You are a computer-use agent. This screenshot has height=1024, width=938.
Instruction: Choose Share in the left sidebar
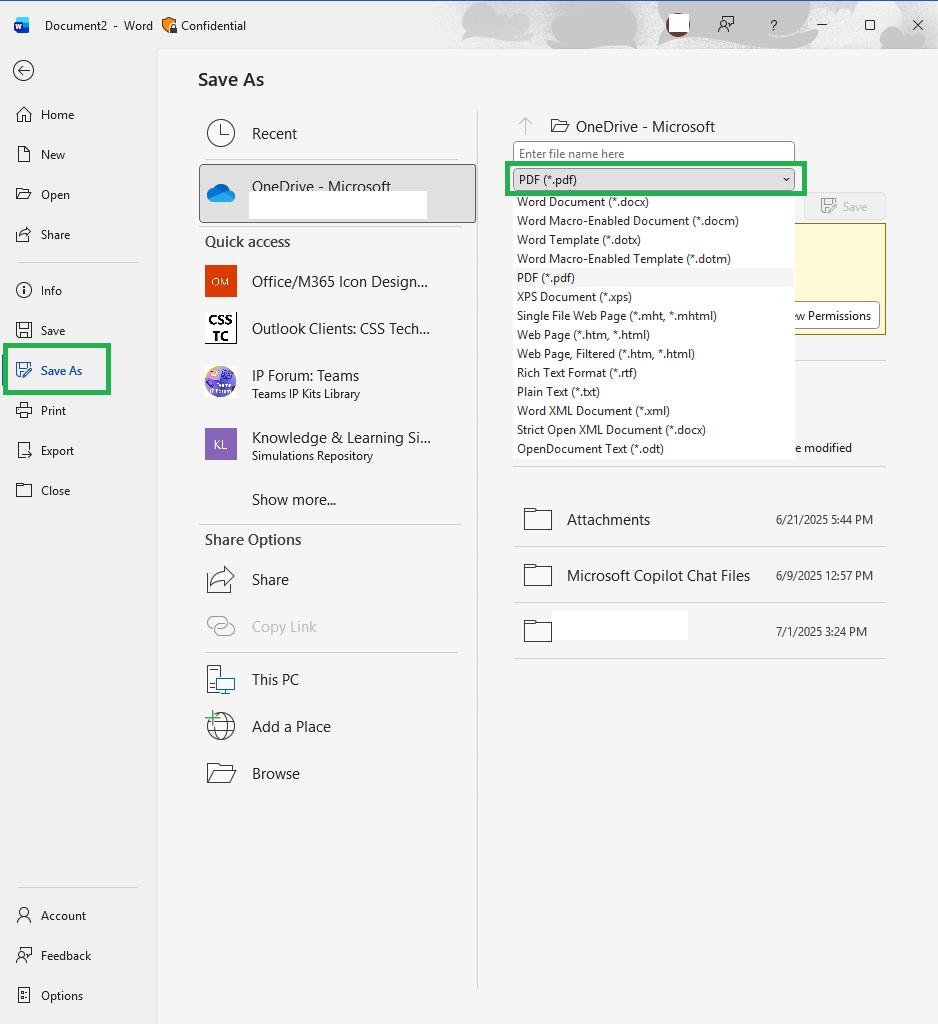coord(42,234)
